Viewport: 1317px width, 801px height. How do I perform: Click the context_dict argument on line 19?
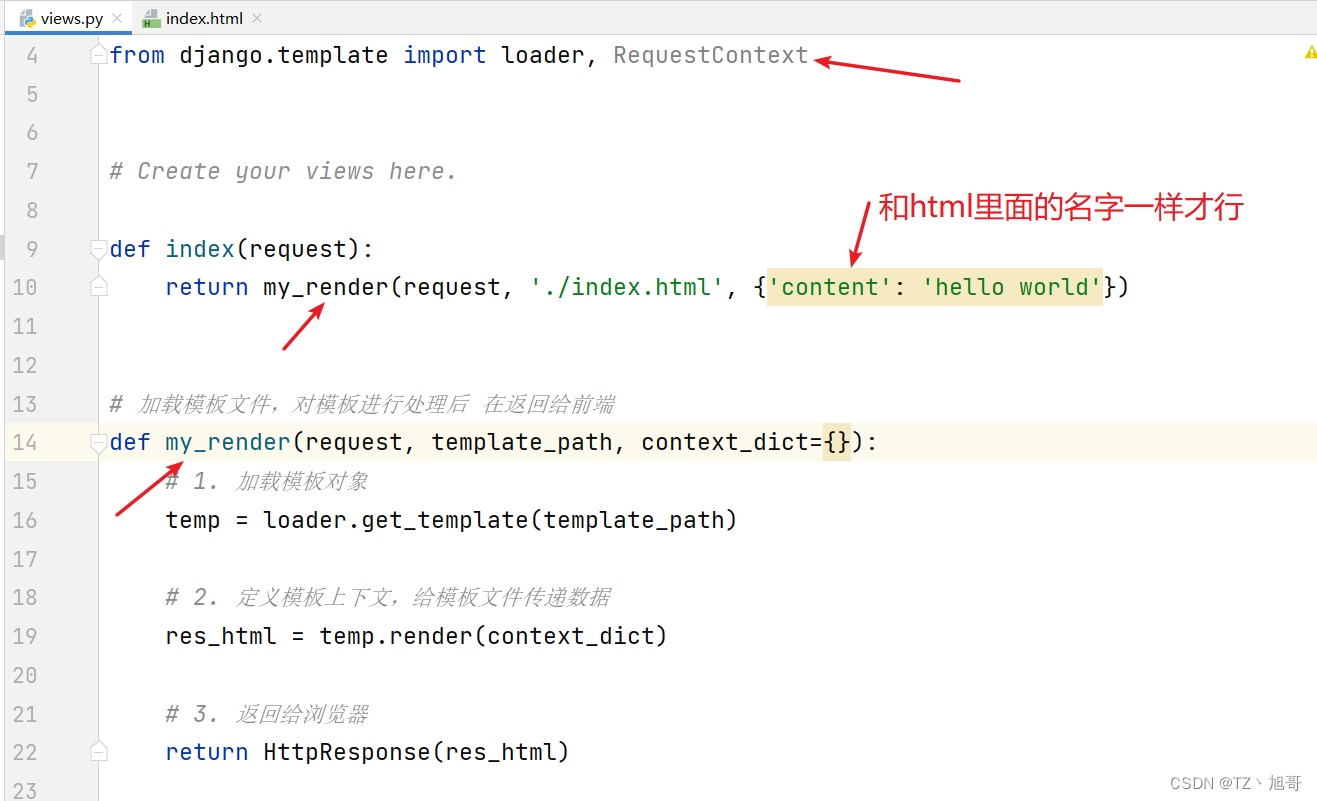(570, 636)
